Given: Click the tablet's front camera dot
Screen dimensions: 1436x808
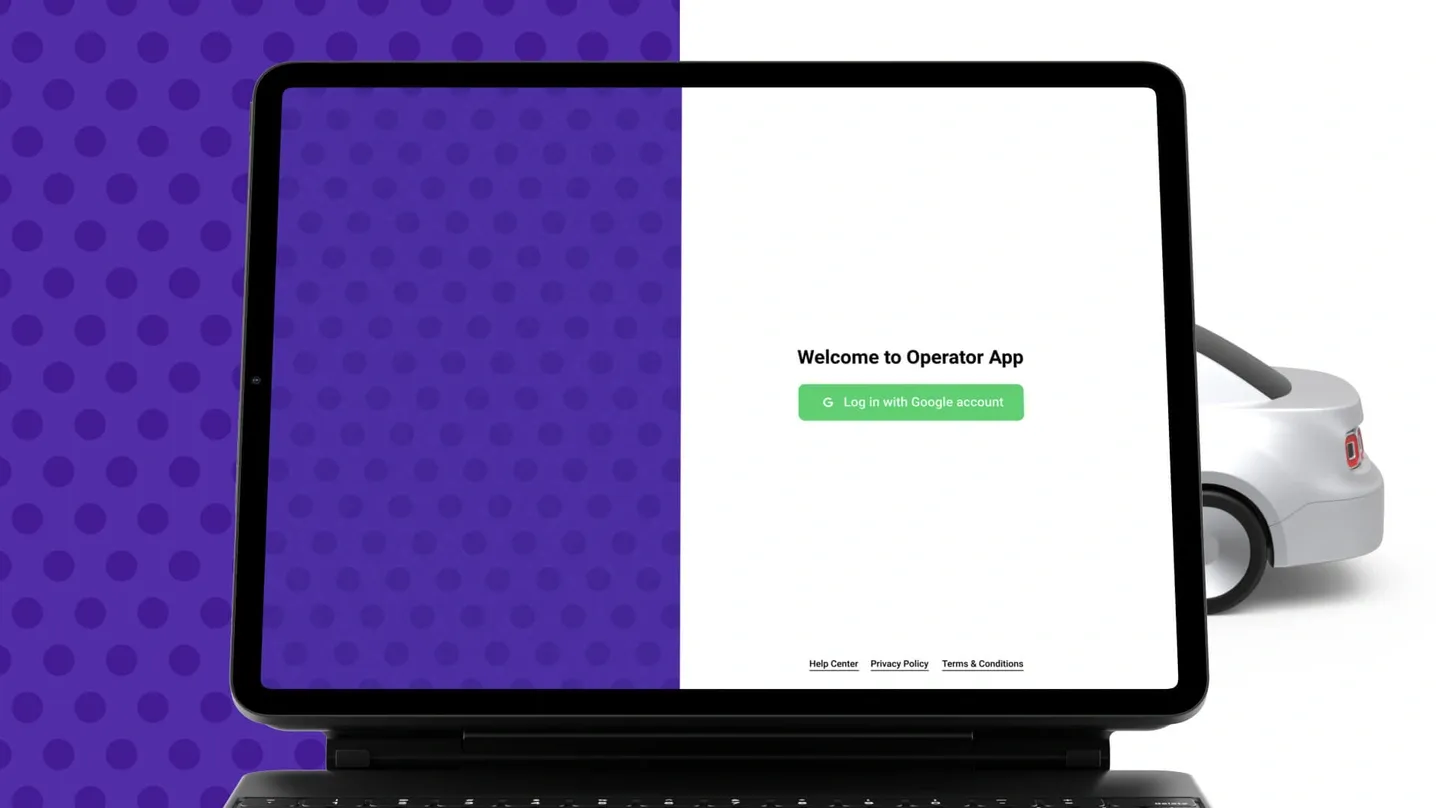Looking at the screenshot, I should (256, 381).
